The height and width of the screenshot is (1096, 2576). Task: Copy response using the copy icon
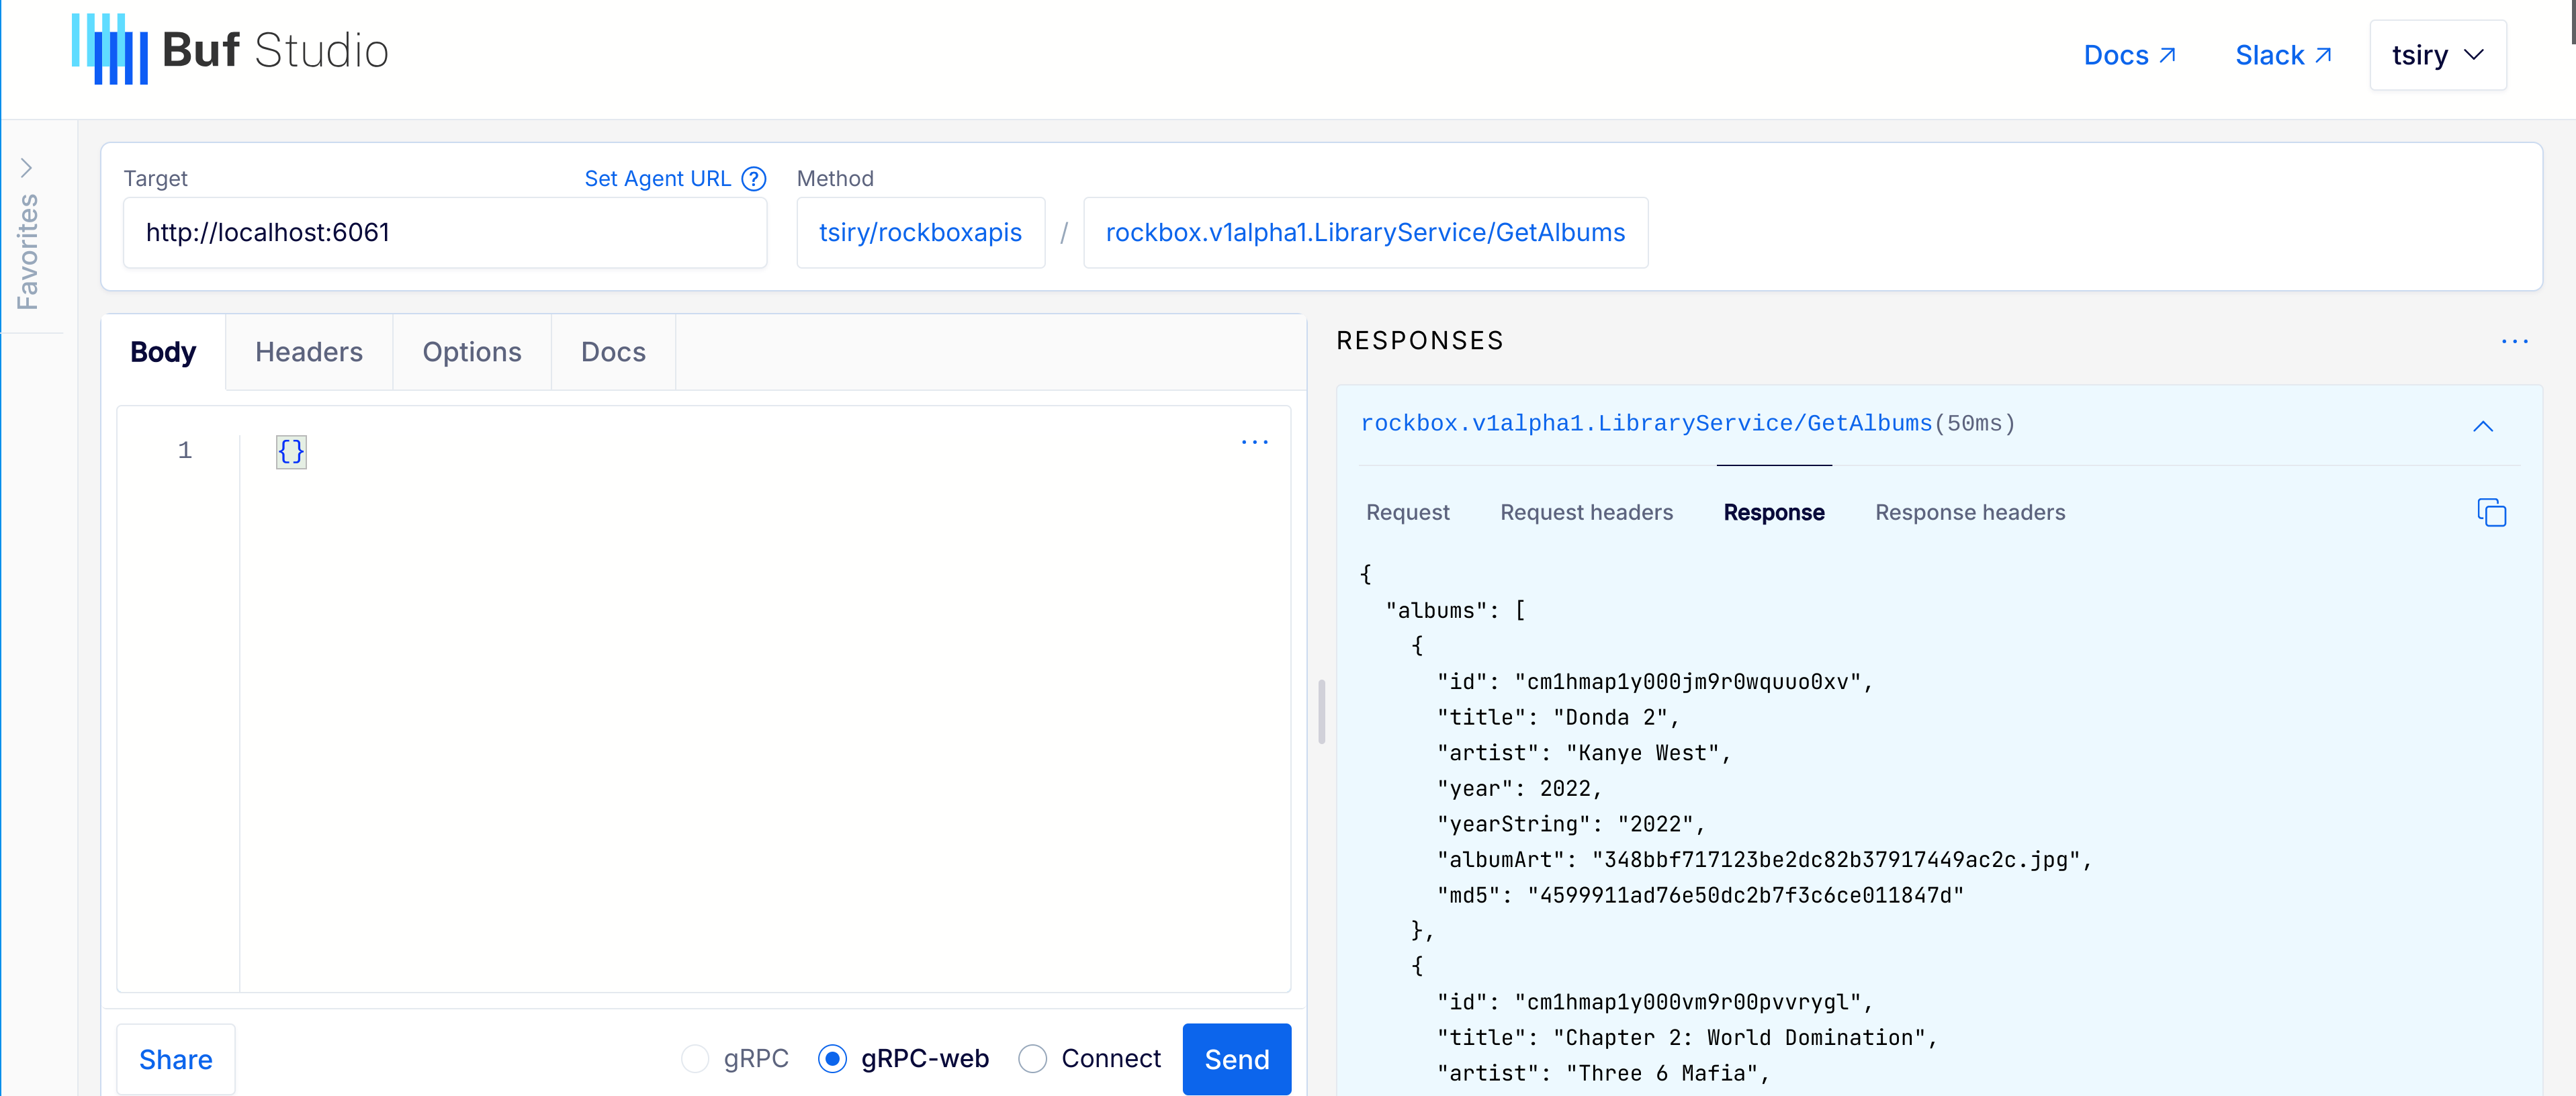click(2491, 513)
